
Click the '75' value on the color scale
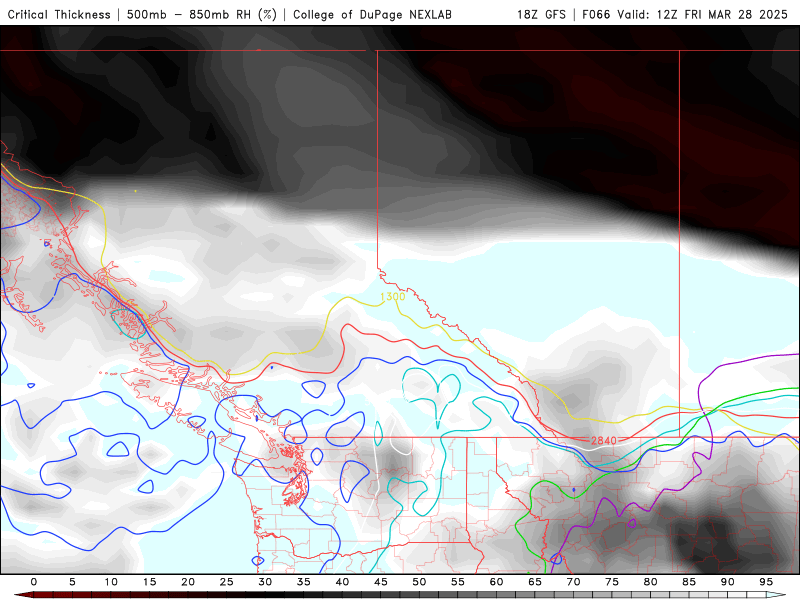coord(612,582)
